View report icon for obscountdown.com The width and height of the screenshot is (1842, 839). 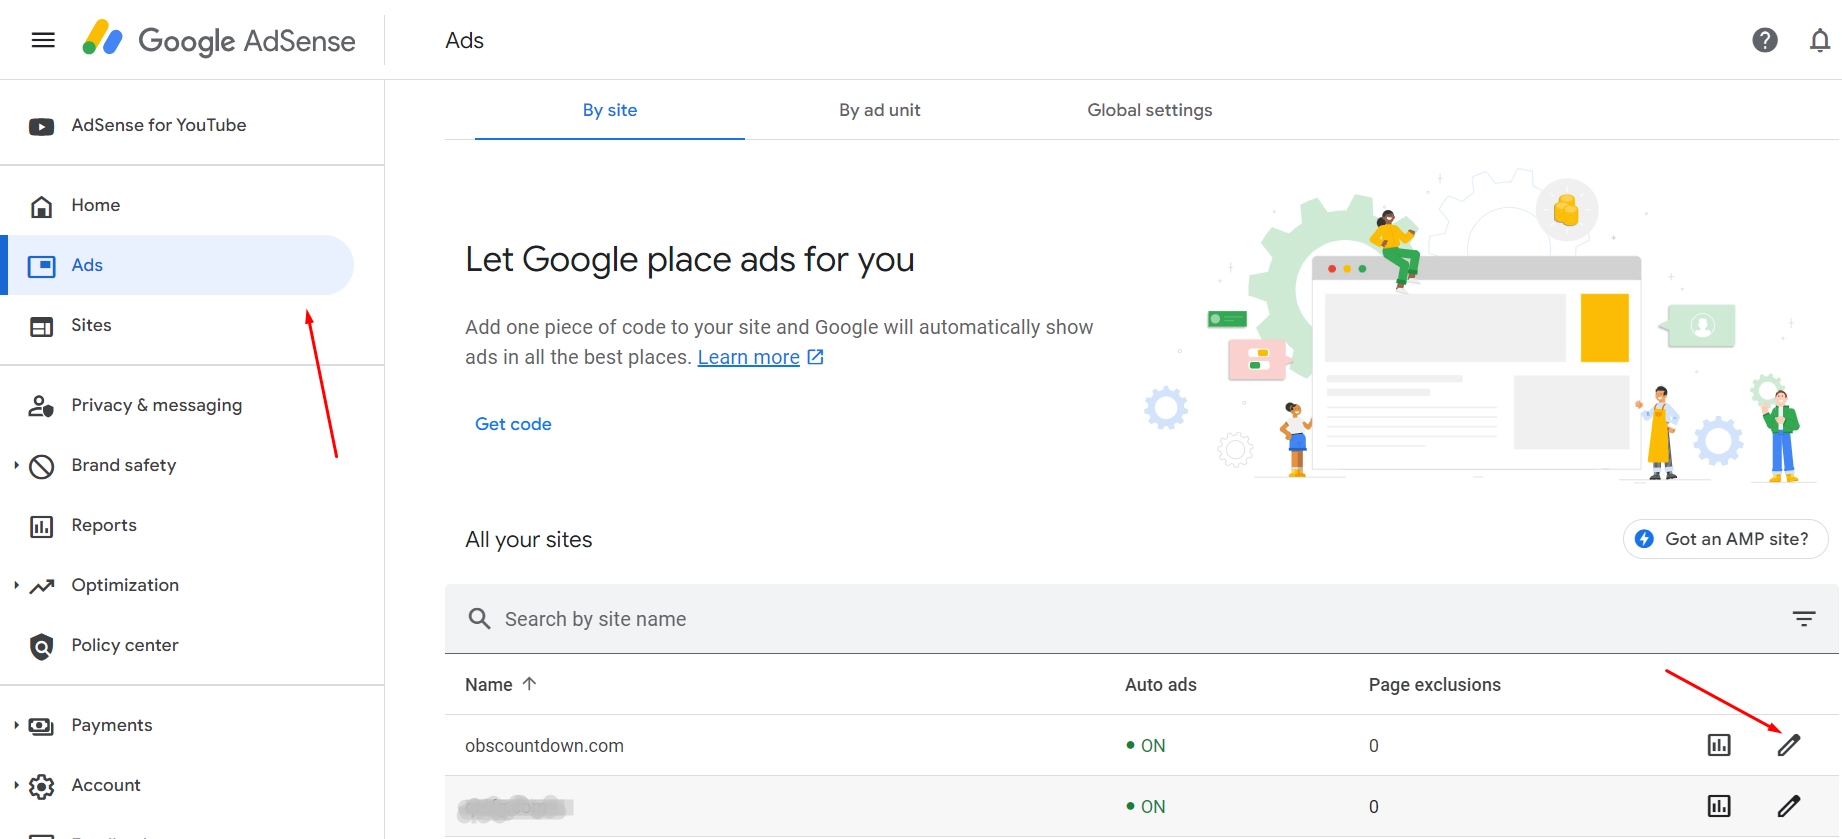point(1719,745)
